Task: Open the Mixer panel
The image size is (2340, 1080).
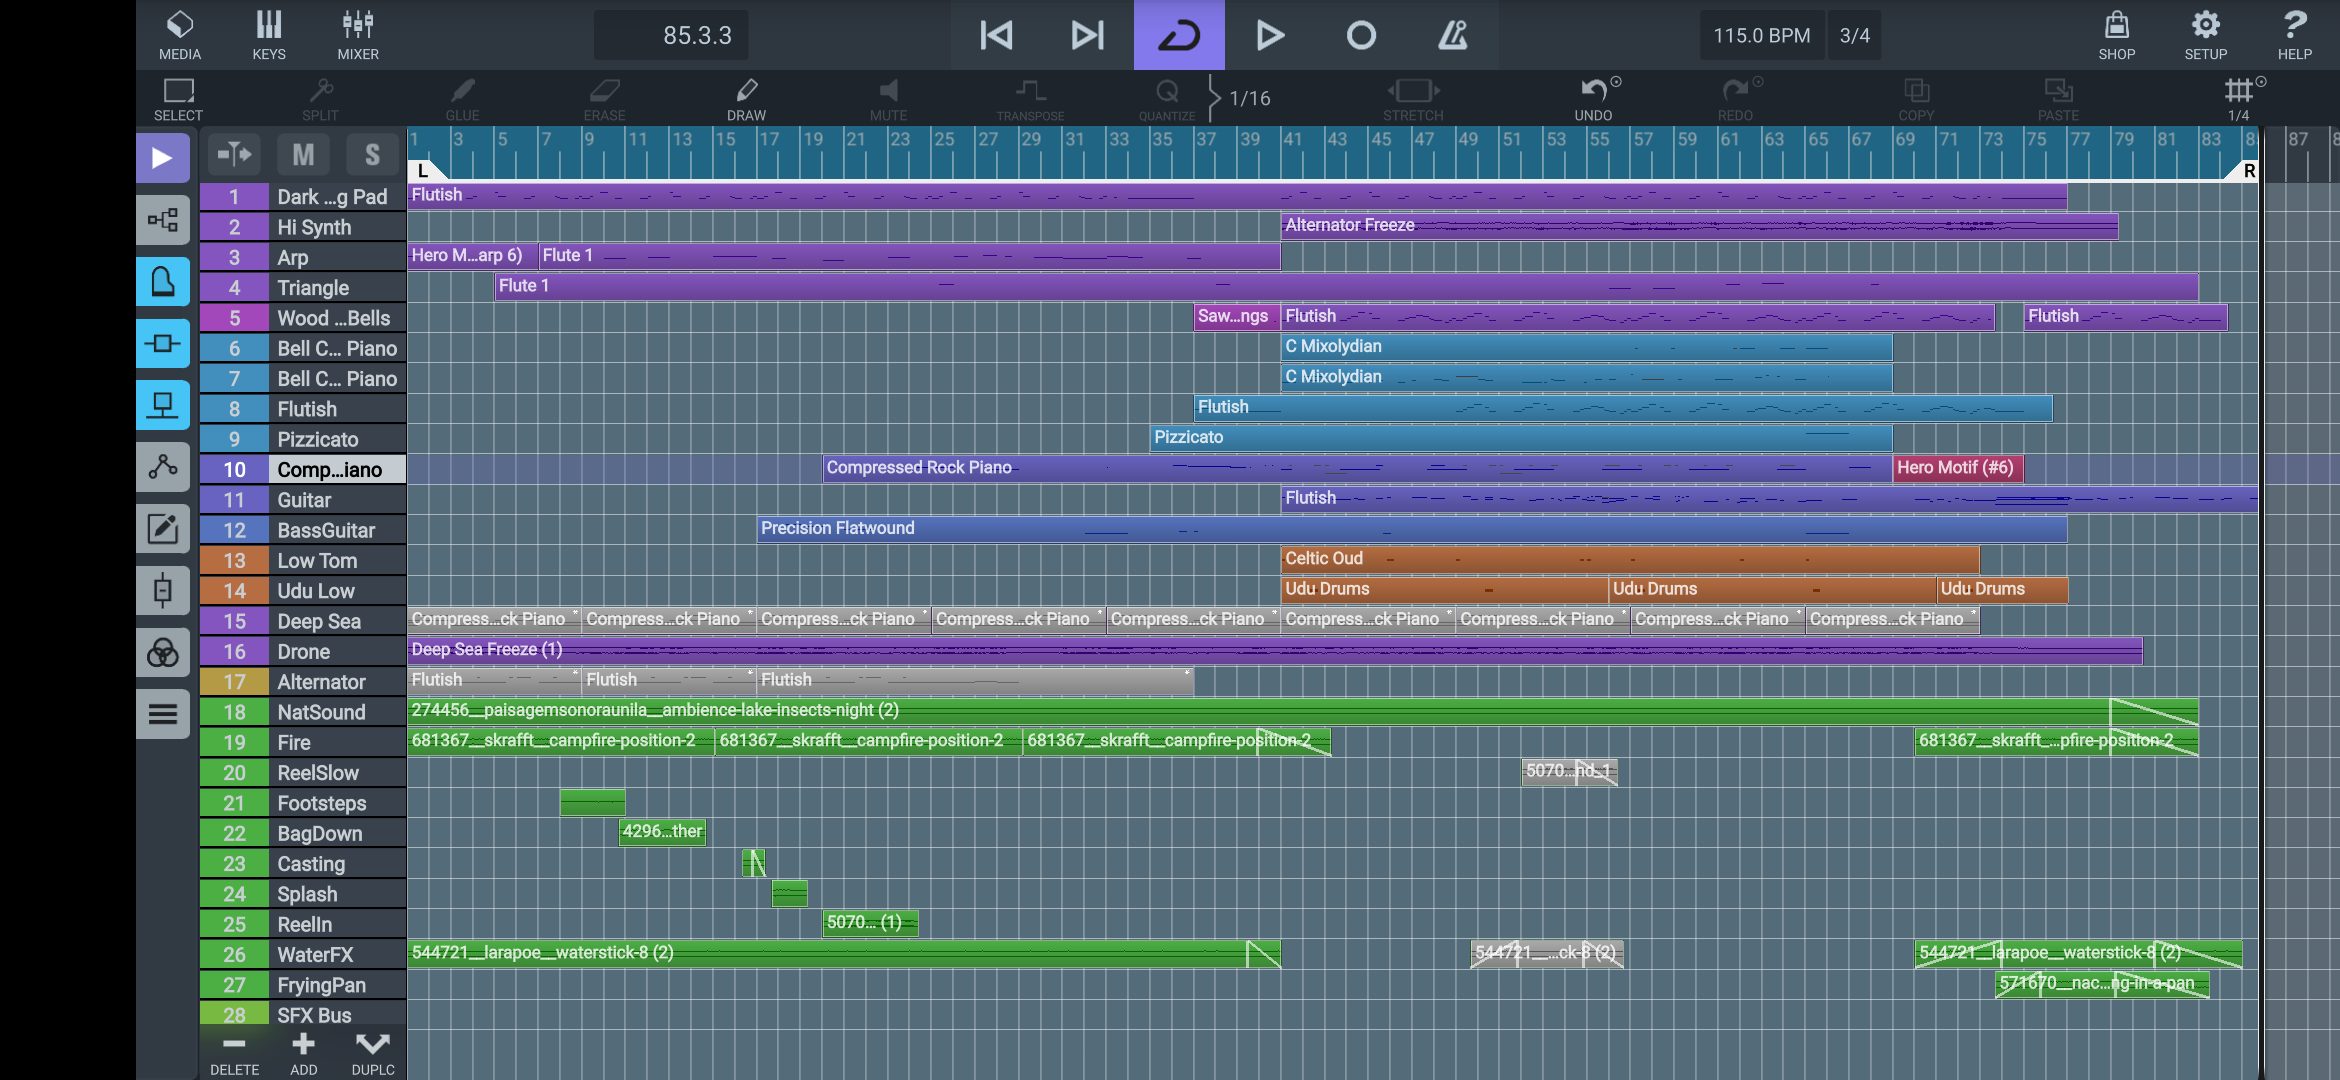Action: [358, 35]
